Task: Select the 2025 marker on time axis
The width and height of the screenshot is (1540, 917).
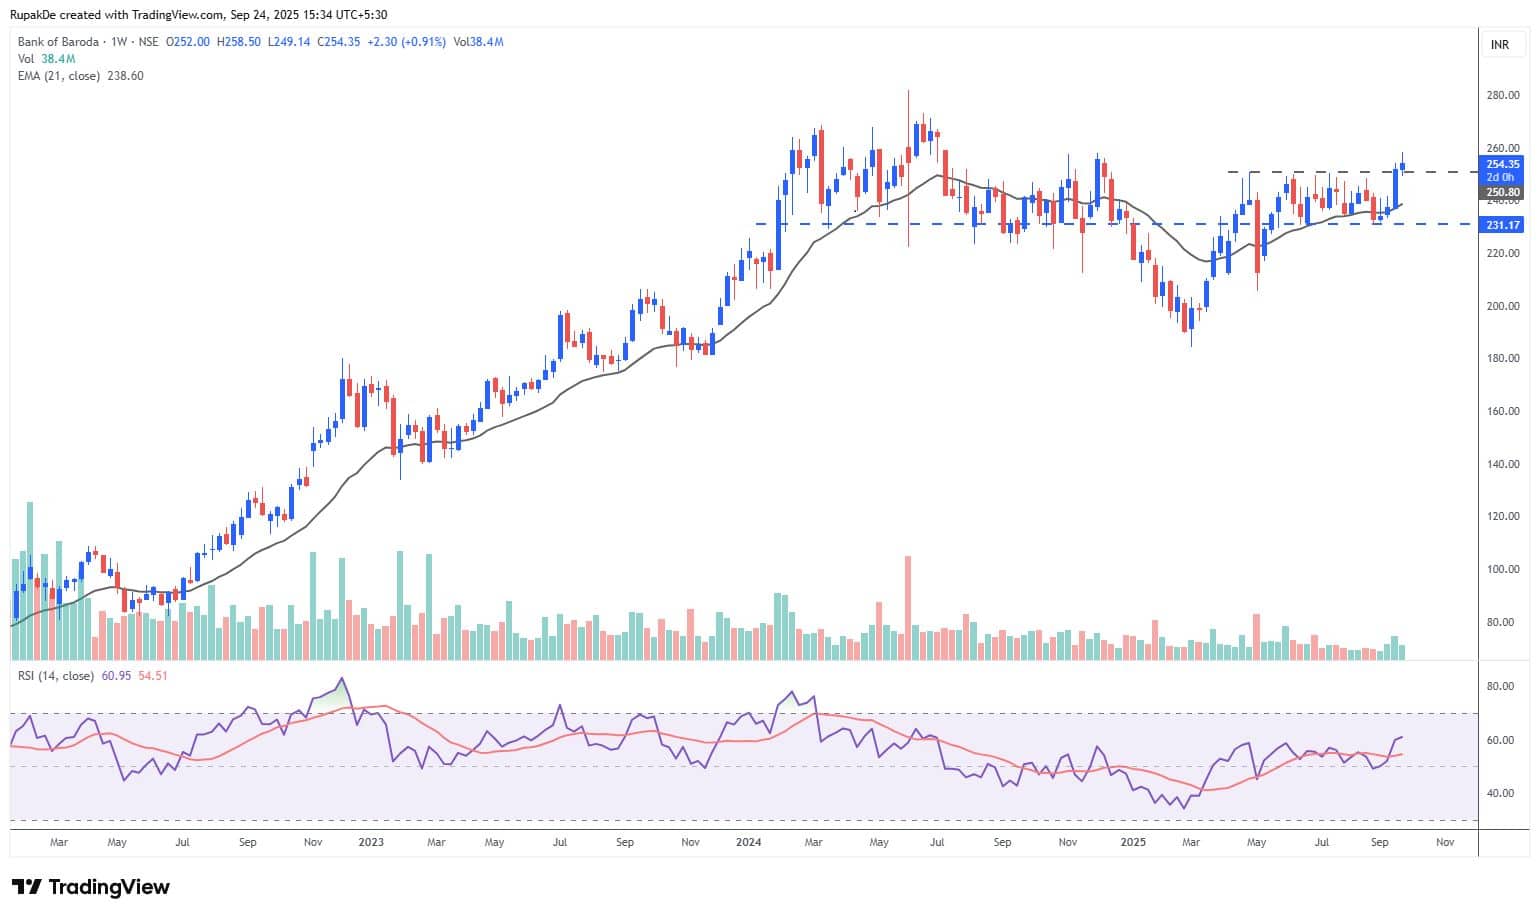Action: [x=1133, y=843]
